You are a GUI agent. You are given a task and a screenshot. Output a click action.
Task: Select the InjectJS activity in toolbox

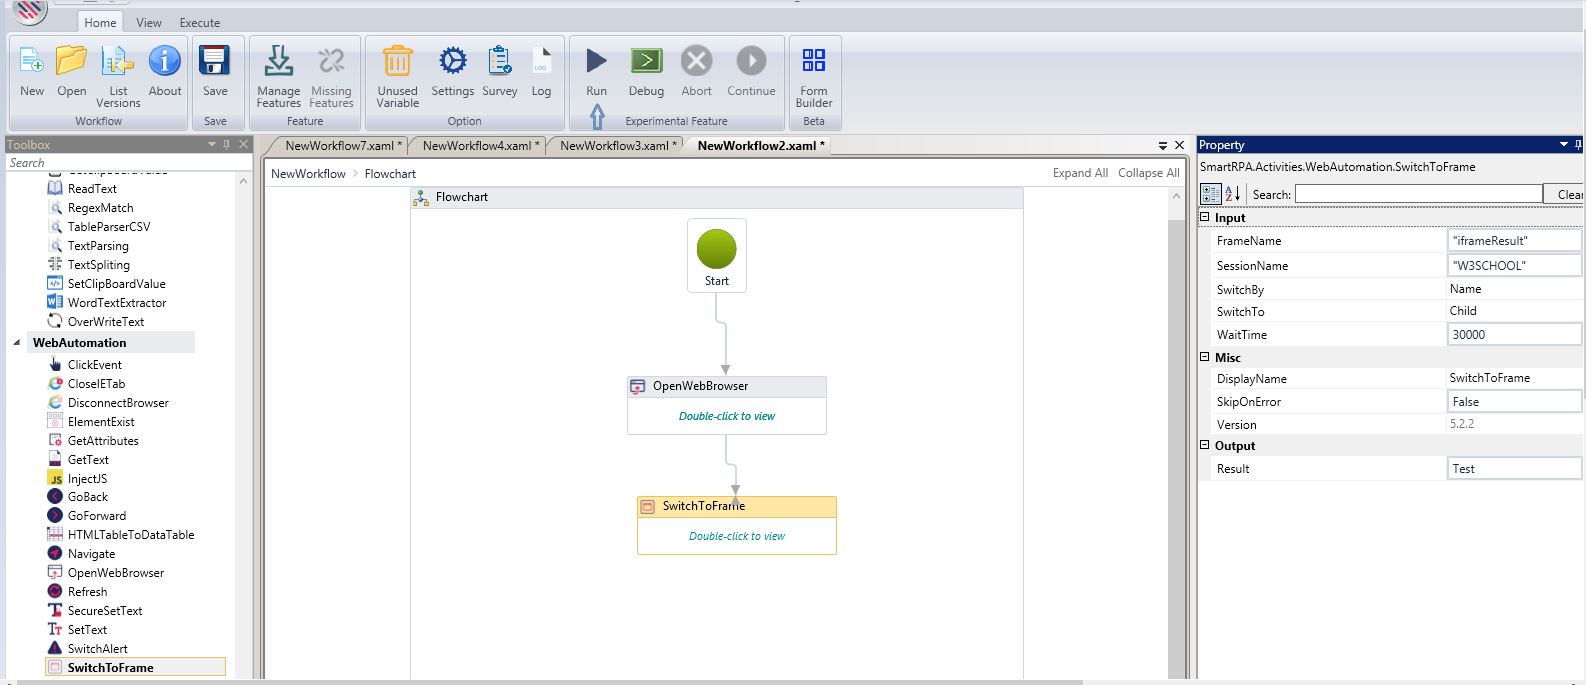(87, 479)
